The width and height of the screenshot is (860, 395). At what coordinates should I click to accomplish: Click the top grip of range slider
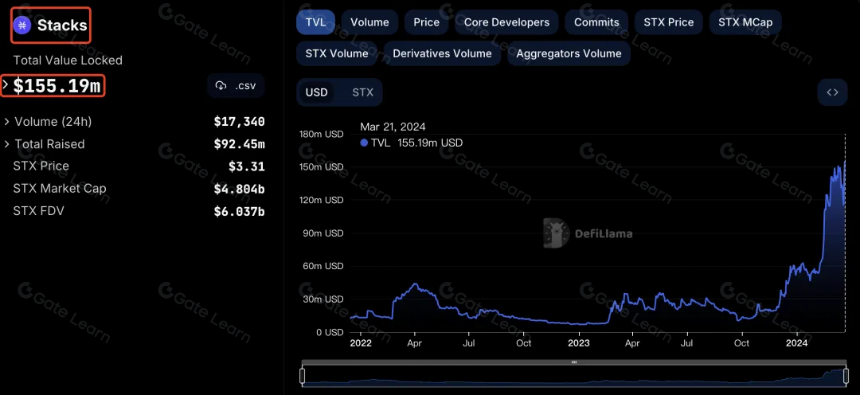point(574,363)
